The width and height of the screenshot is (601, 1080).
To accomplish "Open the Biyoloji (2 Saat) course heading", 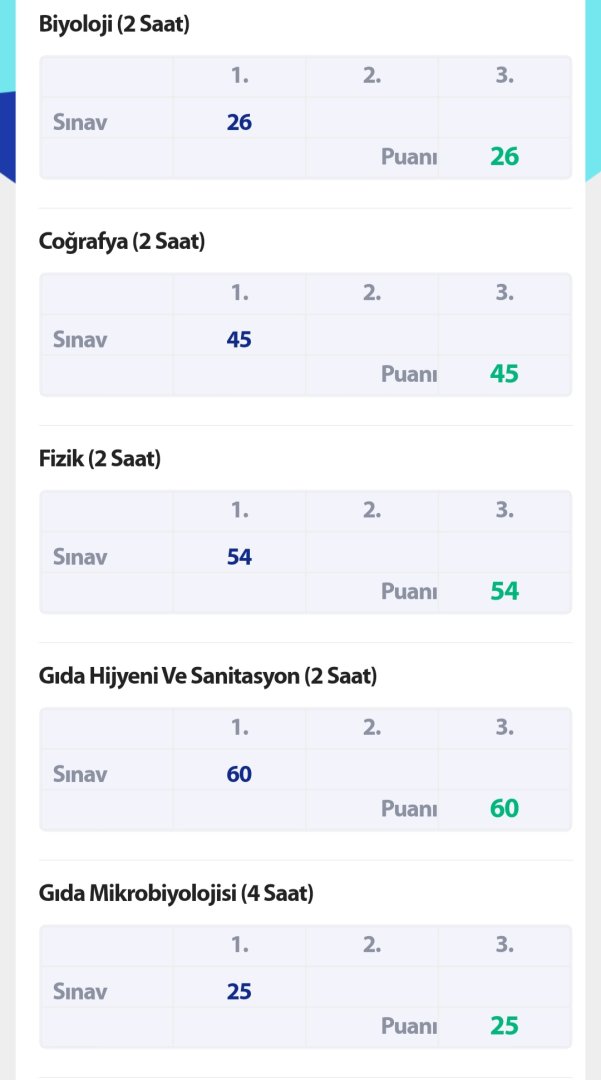I will click(x=114, y=25).
